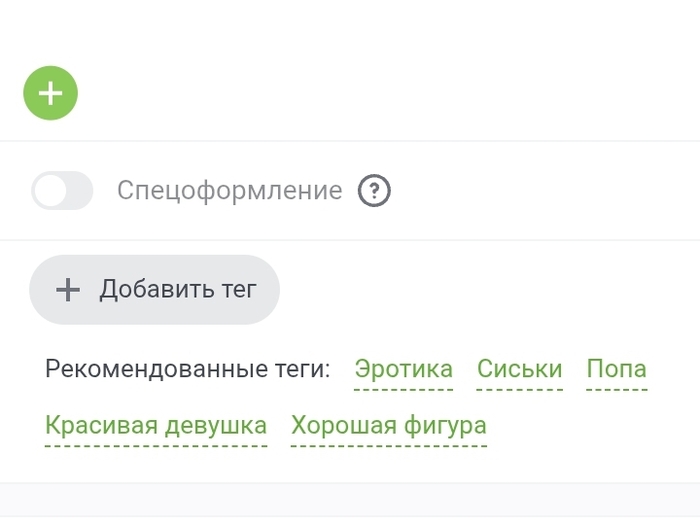
Task: Add the Хорошая фигура recommended tag
Action: coord(388,426)
